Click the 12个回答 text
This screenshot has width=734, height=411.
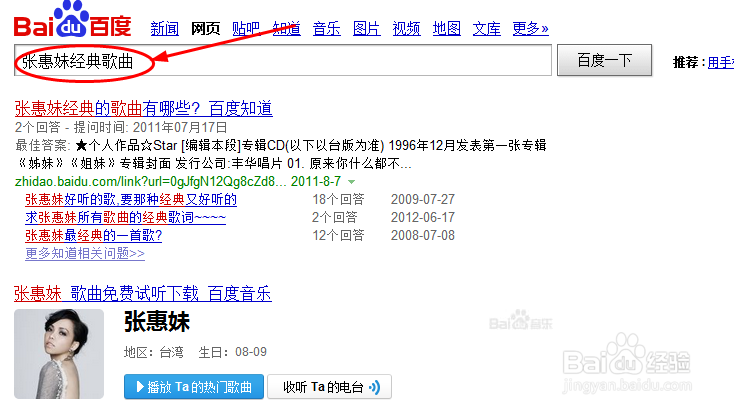(338, 235)
